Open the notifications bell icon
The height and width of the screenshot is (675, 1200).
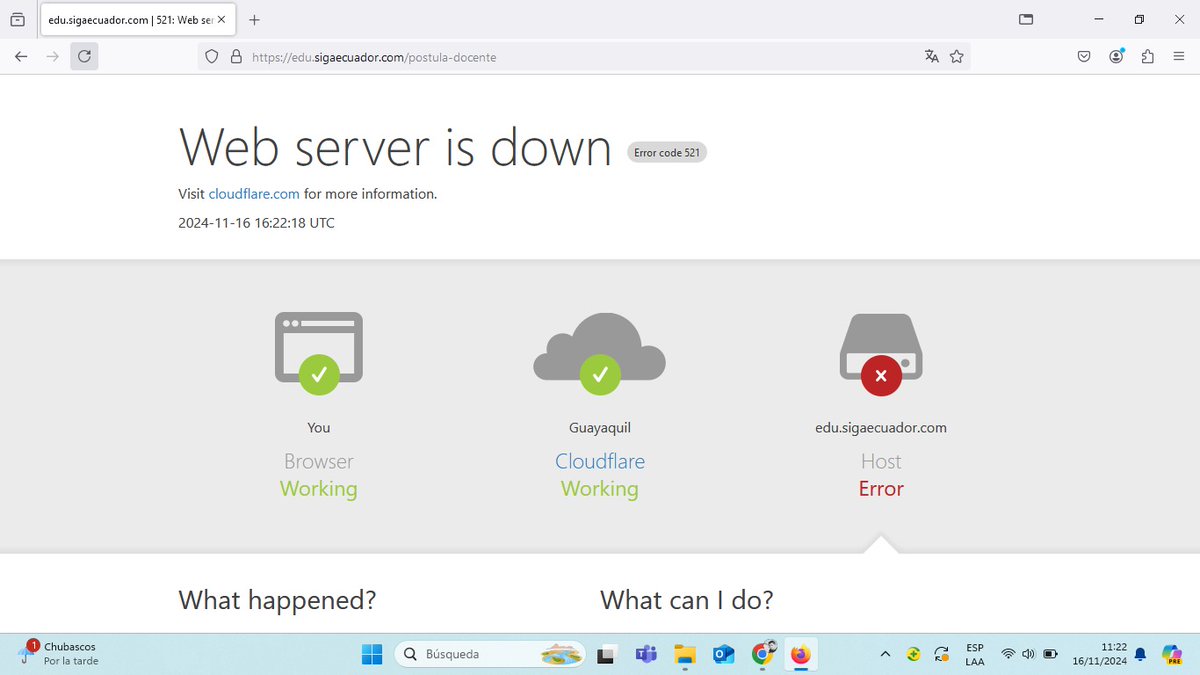point(1140,654)
